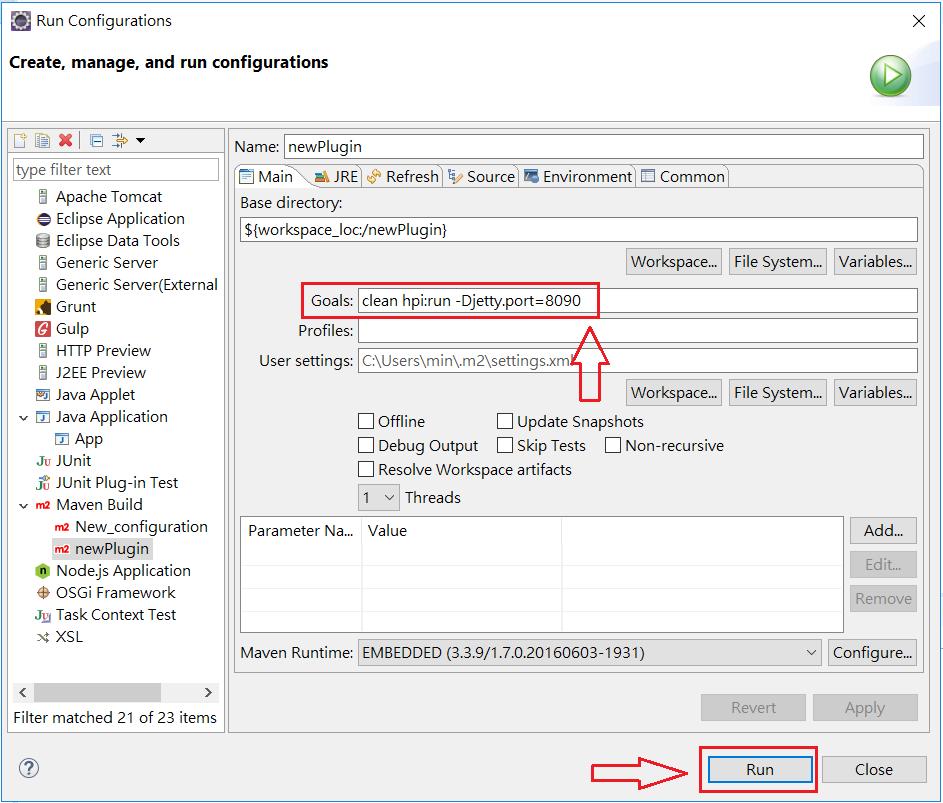Select the New_configuration Maven build entry
The width and height of the screenshot is (943, 803).
tap(141, 527)
